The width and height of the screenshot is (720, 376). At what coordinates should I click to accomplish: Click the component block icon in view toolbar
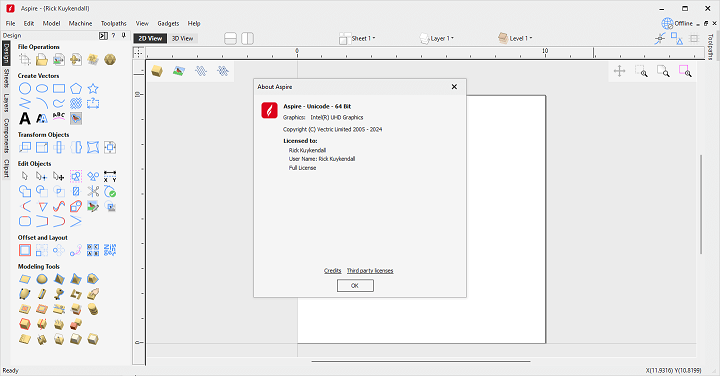coord(157,71)
